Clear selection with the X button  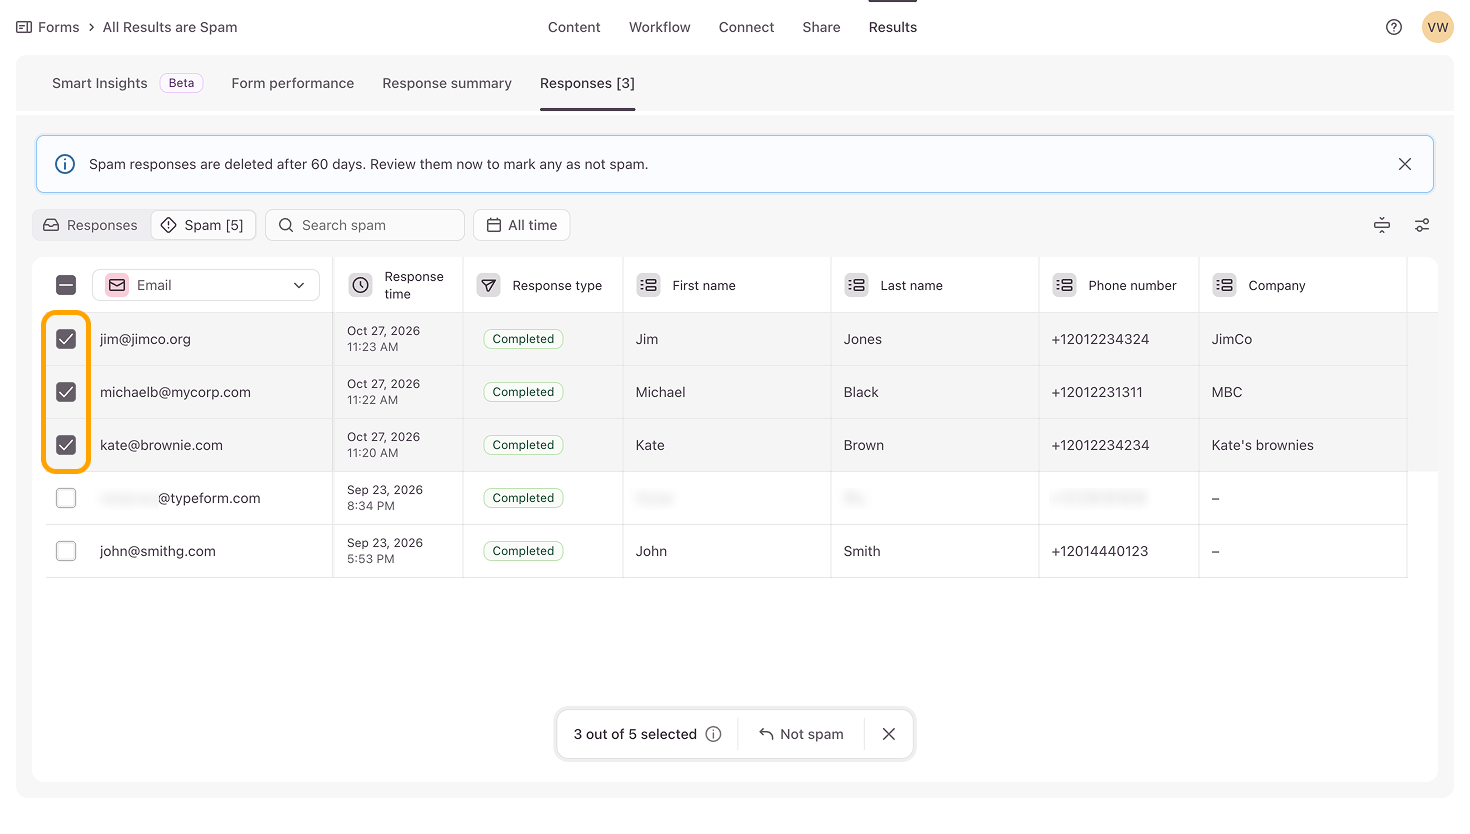(889, 734)
